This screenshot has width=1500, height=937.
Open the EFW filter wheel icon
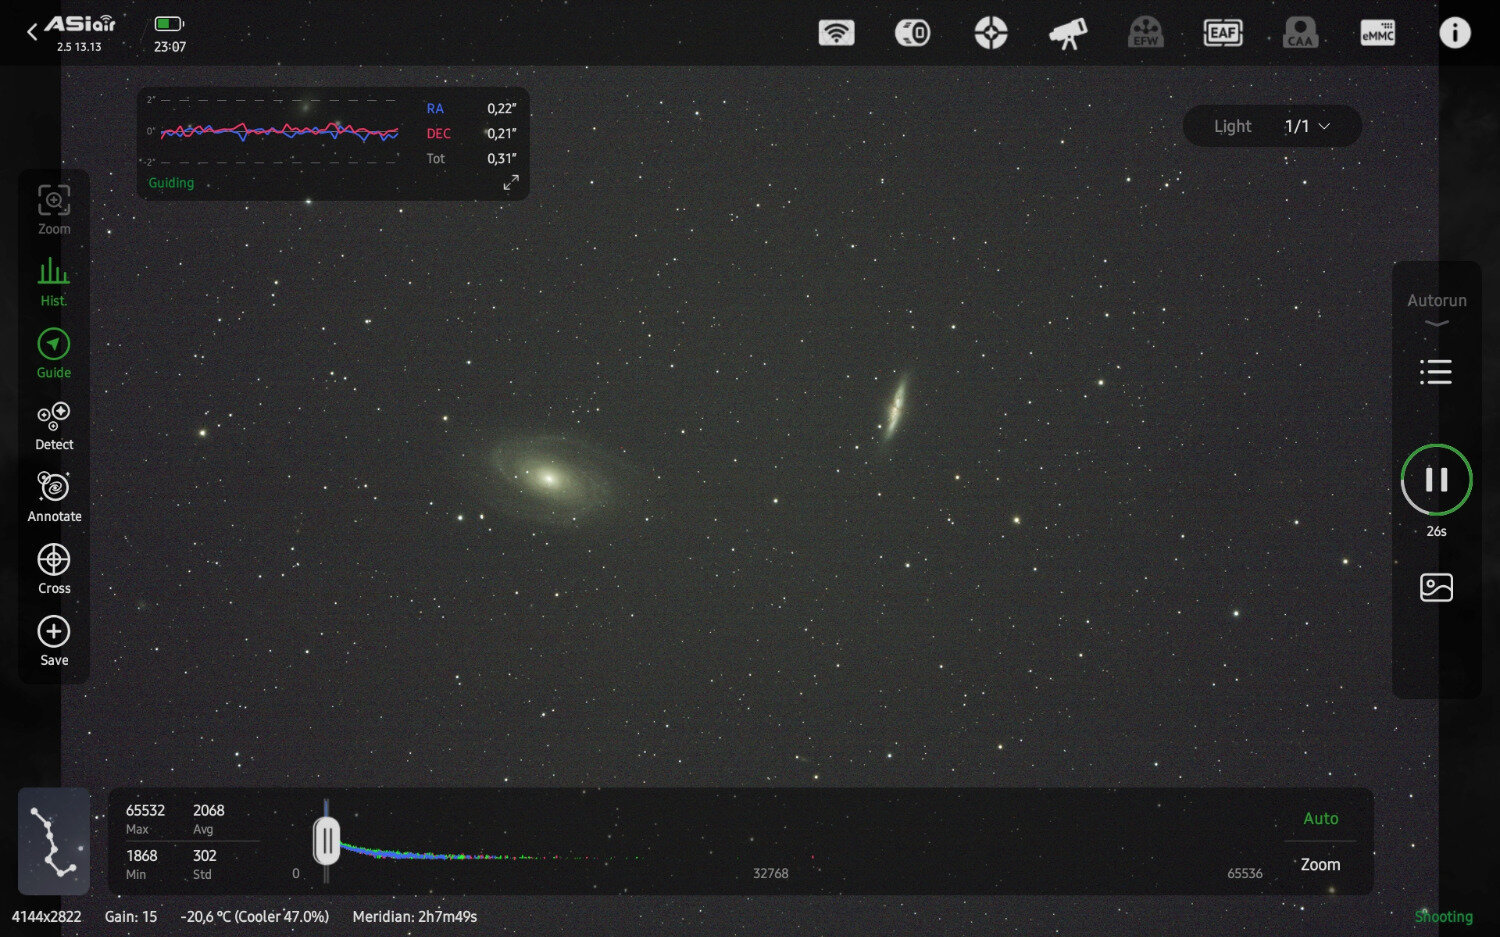[x=1146, y=33]
